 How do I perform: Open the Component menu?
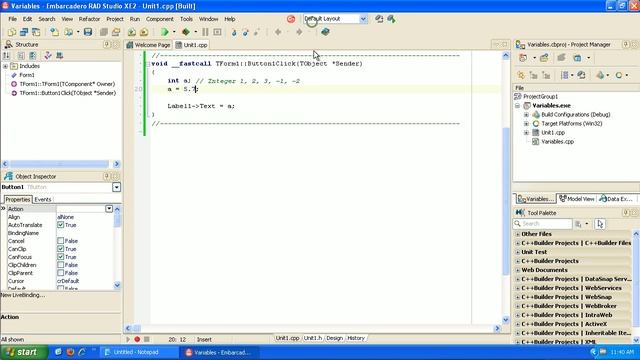click(x=160, y=19)
